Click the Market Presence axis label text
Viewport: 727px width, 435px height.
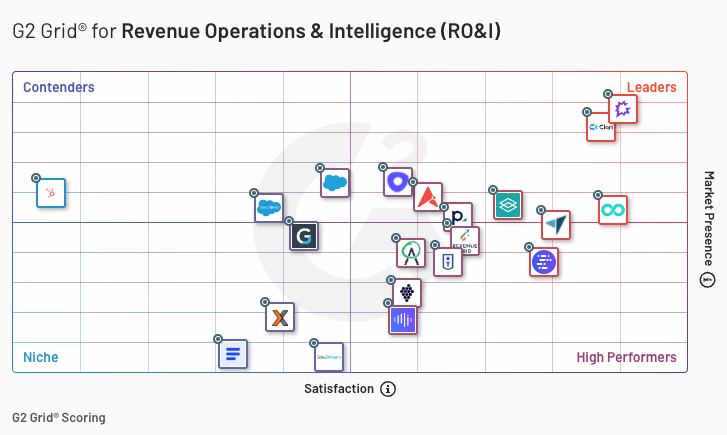(708, 218)
